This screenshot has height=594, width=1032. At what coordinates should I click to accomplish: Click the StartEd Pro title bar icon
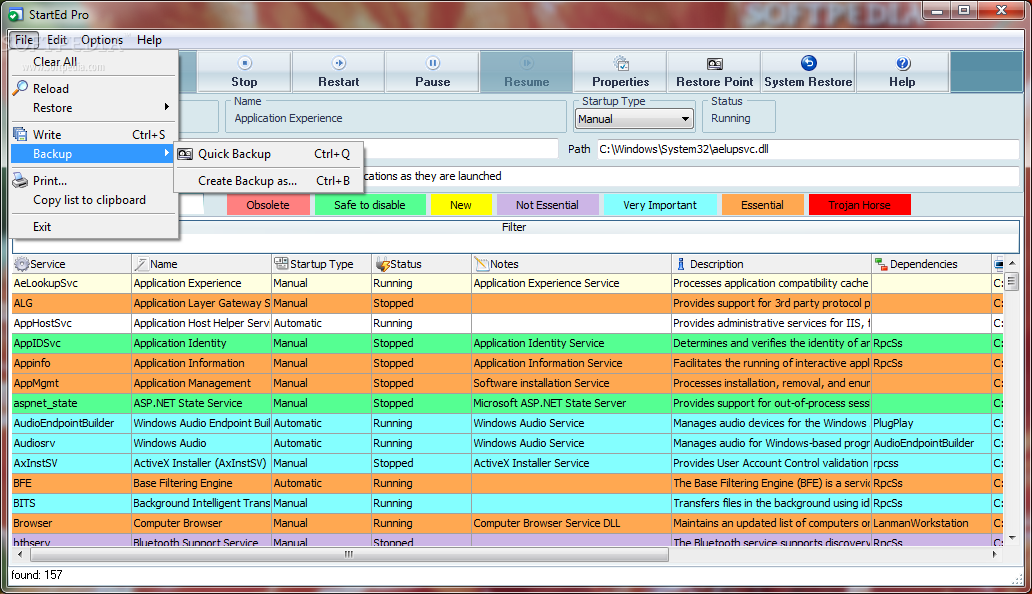15,14
